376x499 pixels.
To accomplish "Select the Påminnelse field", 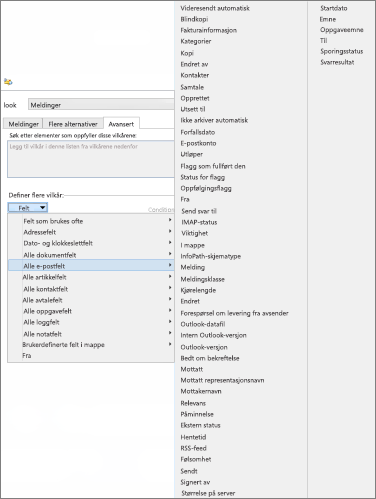I will [197, 414].
